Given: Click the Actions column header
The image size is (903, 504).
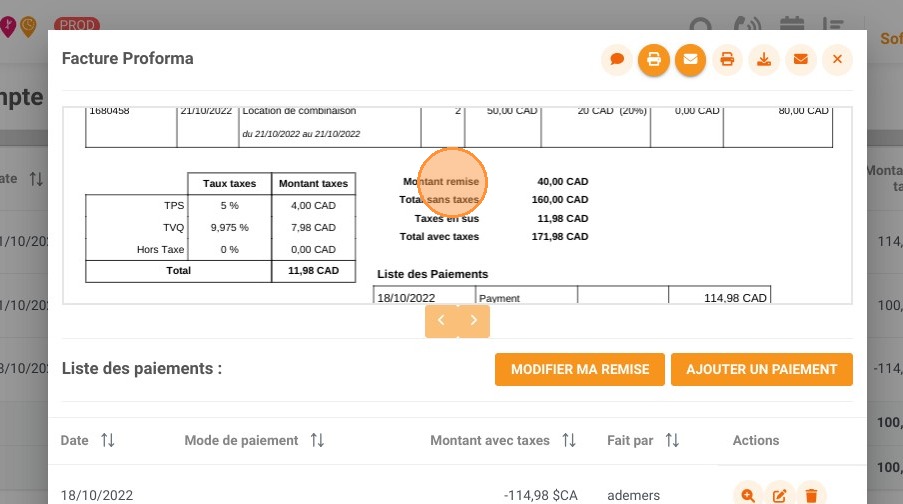Looking at the screenshot, I should click(x=756, y=441).
